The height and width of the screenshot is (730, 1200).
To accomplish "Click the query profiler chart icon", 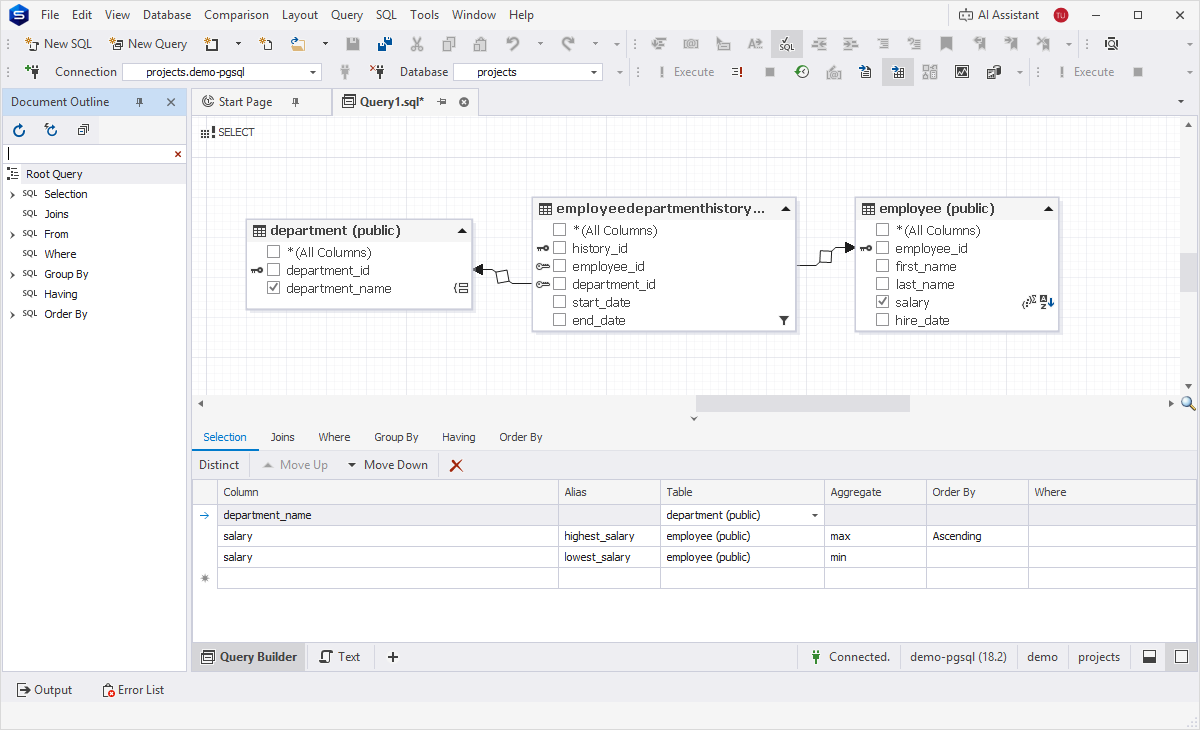I will (962, 72).
